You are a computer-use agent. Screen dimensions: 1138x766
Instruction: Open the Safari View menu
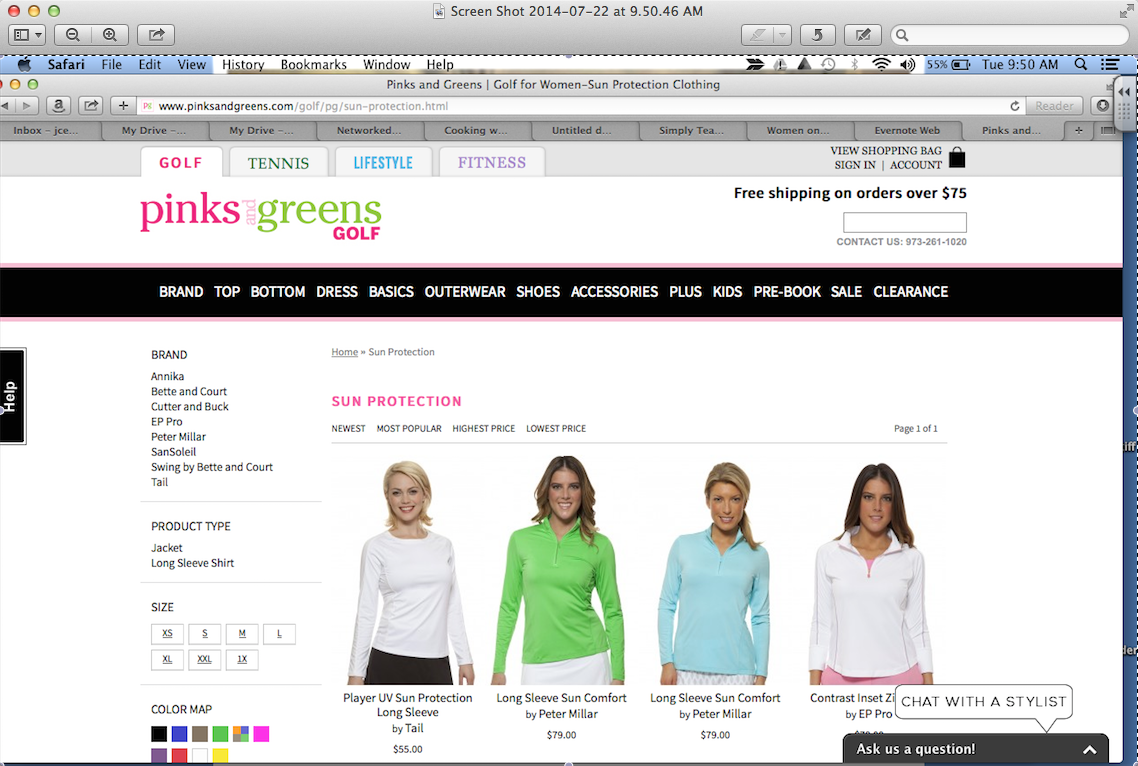(192, 65)
